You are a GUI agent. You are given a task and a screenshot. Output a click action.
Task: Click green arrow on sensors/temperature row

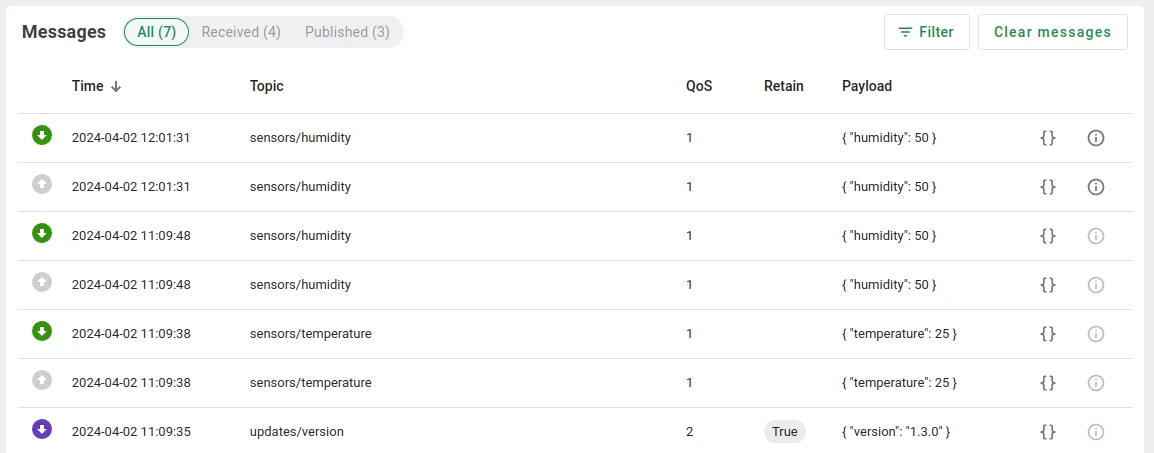click(x=42, y=332)
